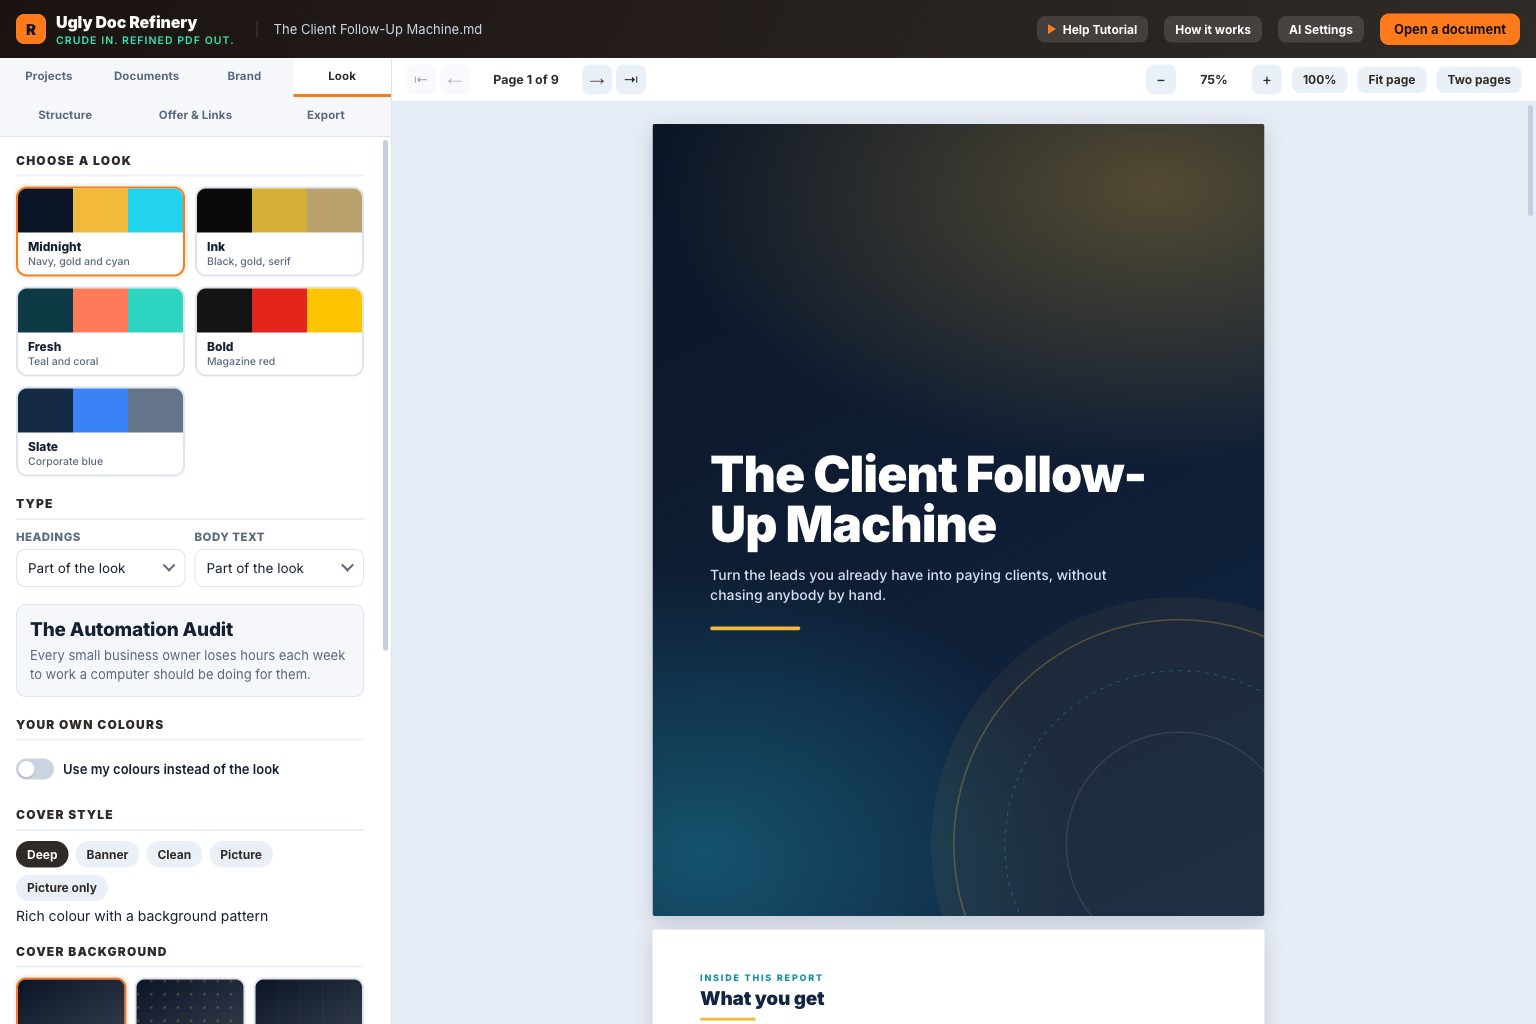
Task: Switch to the Look tab
Action: pyautogui.click(x=342, y=76)
